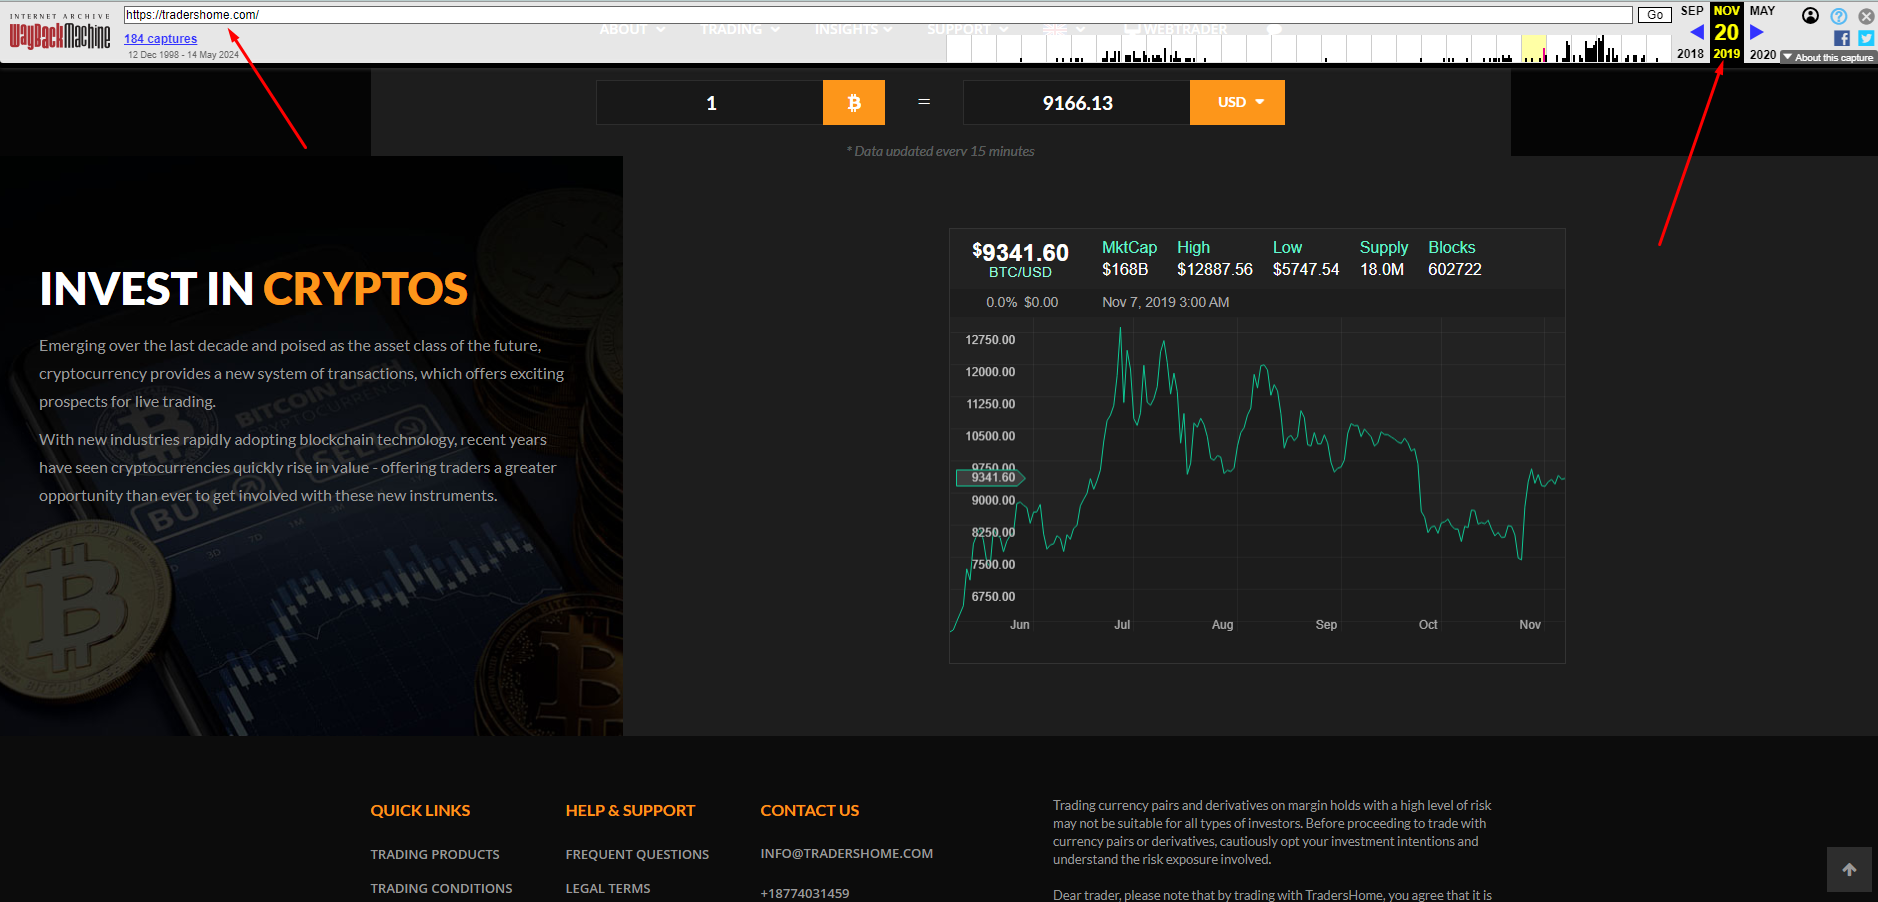The image size is (1878, 902).
Task: Open the 184 captures link
Action: pos(160,39)
